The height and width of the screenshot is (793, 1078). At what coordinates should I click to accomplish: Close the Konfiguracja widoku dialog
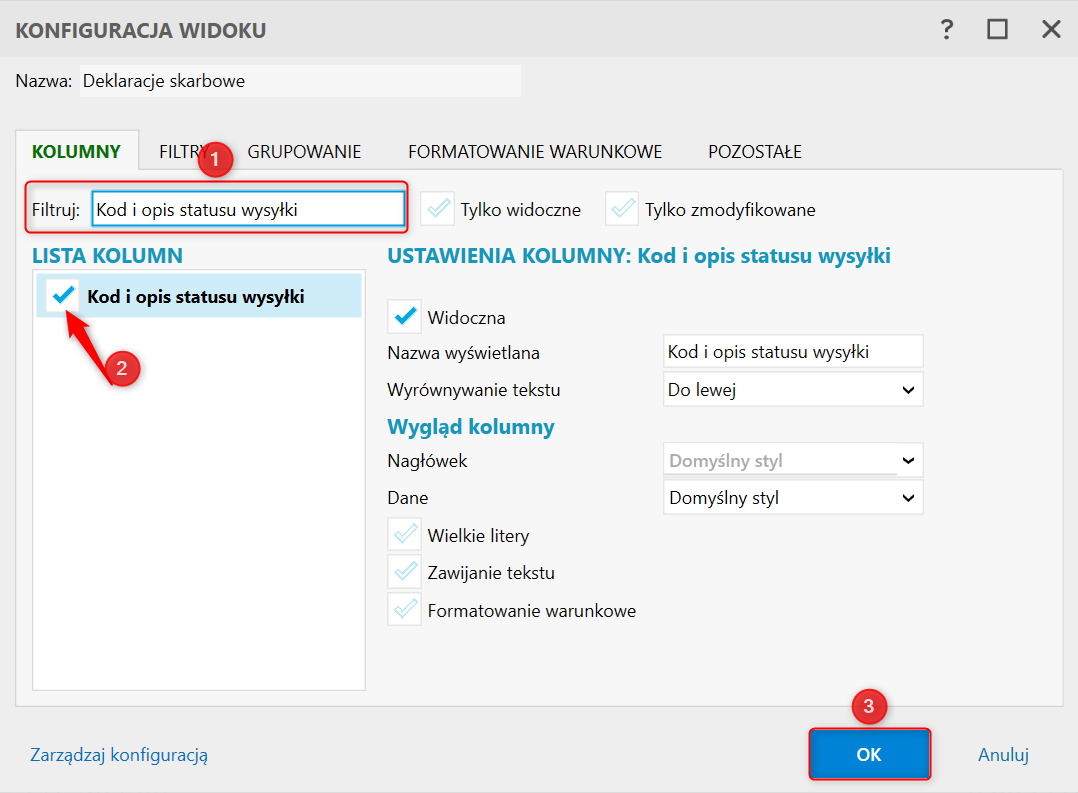1051,30
